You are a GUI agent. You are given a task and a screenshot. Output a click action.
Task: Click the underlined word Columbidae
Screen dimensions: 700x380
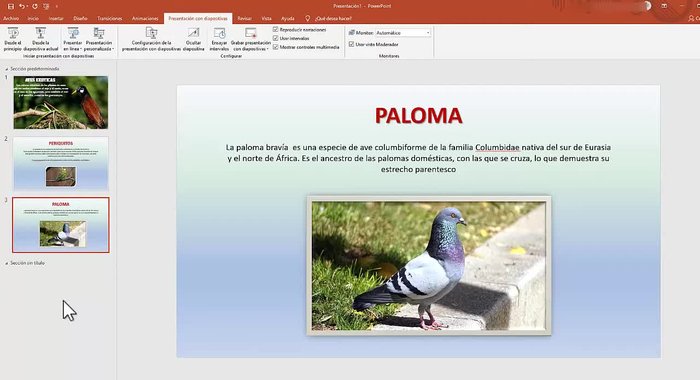click(x=497, y=147)
